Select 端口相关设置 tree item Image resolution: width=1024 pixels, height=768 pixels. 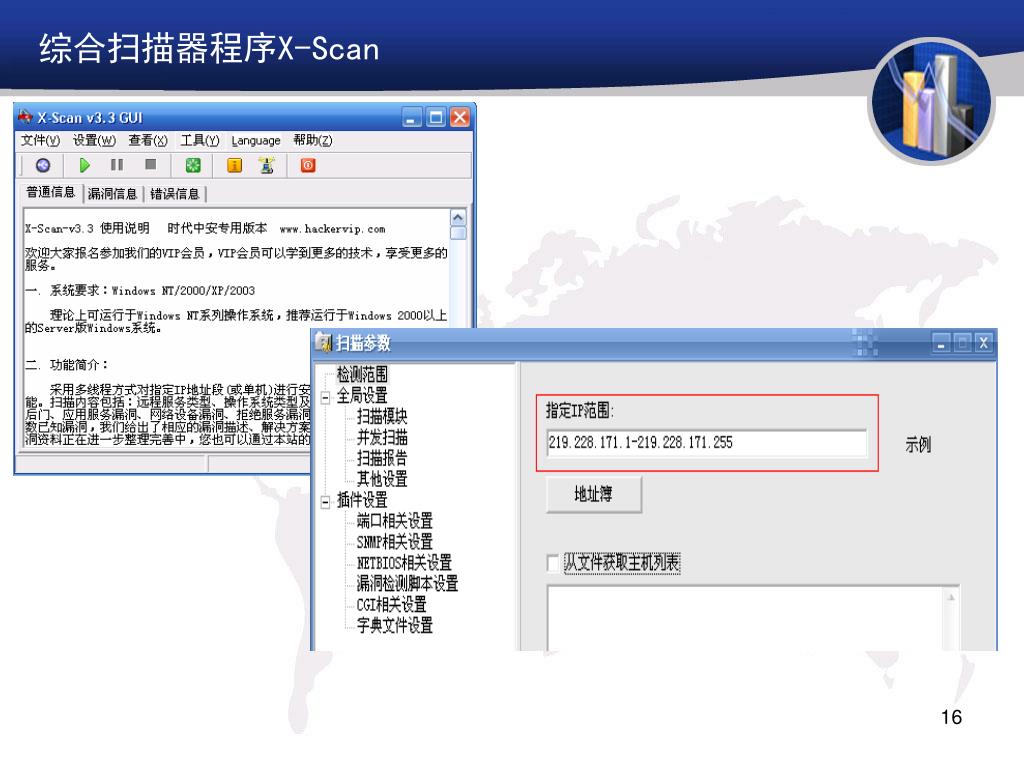coord(394,520)
